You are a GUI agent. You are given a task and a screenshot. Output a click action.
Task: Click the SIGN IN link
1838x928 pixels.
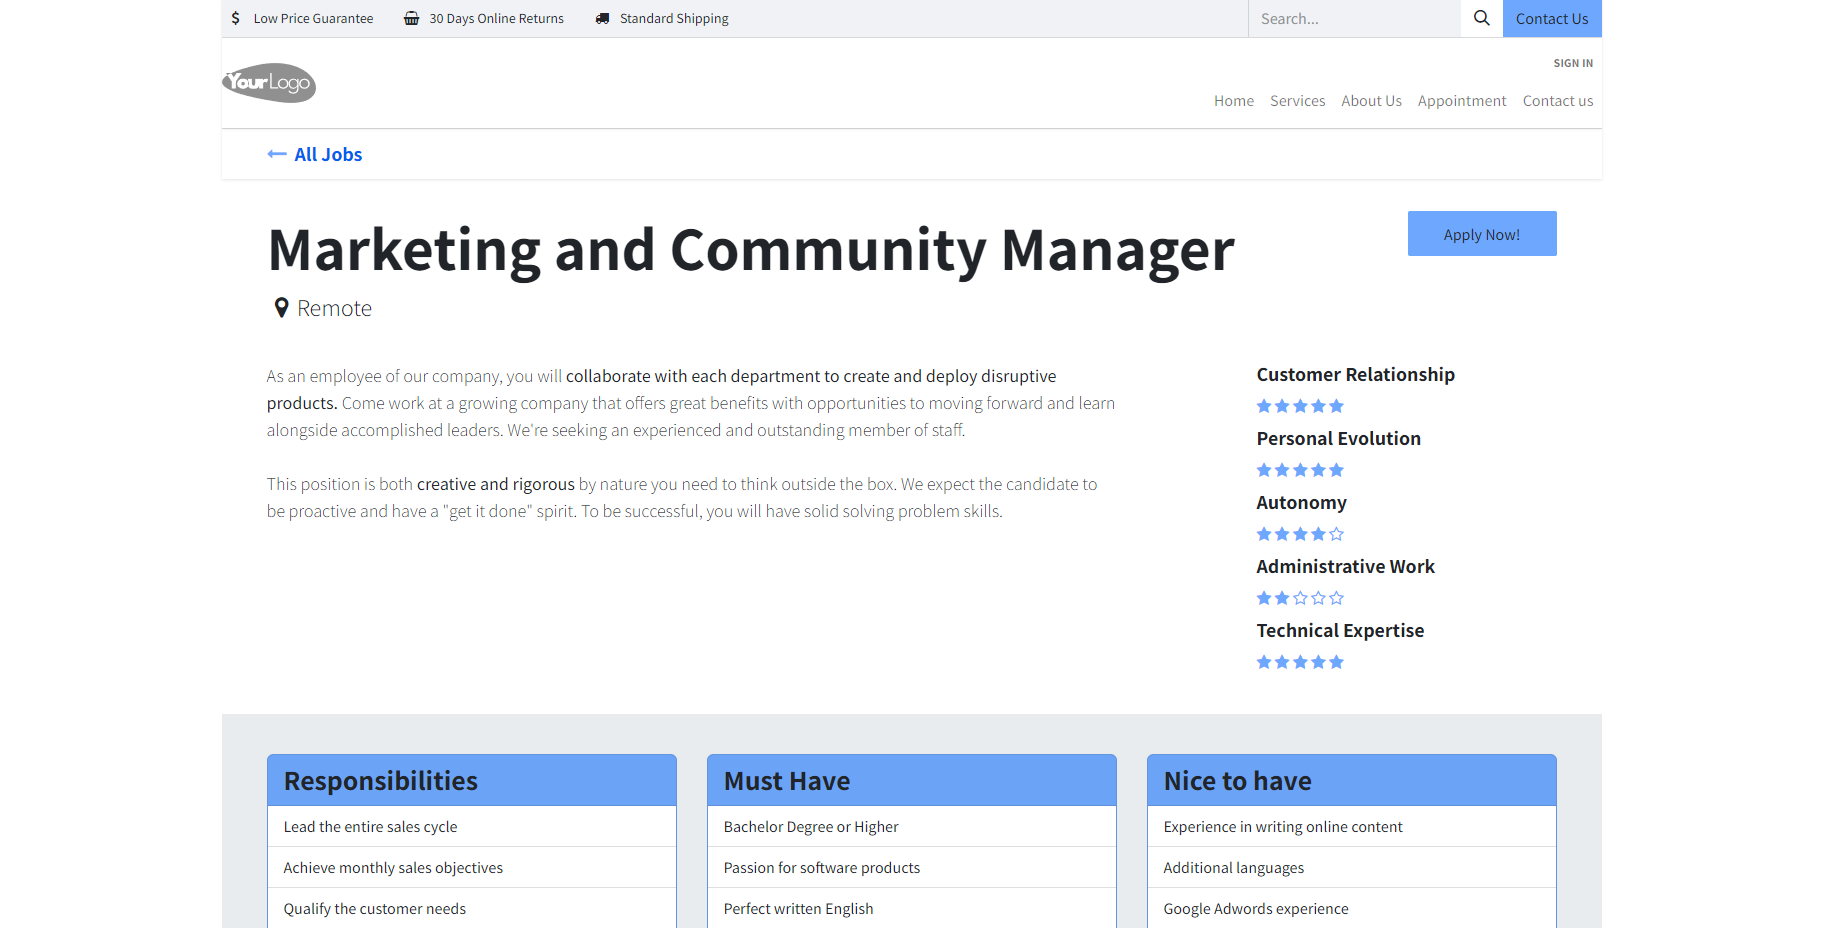point(1572,63)
